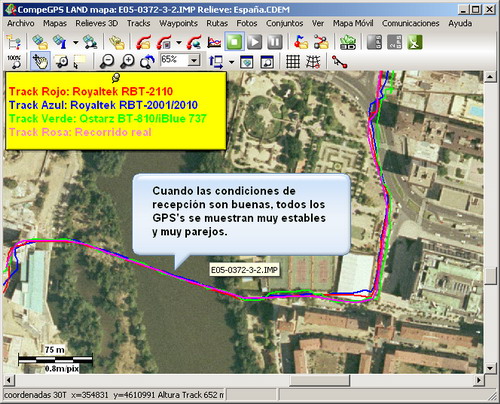The height and width of the screenshot is (404, 500).
Task: Open the Ayuda menu
Action: (460, 23)
